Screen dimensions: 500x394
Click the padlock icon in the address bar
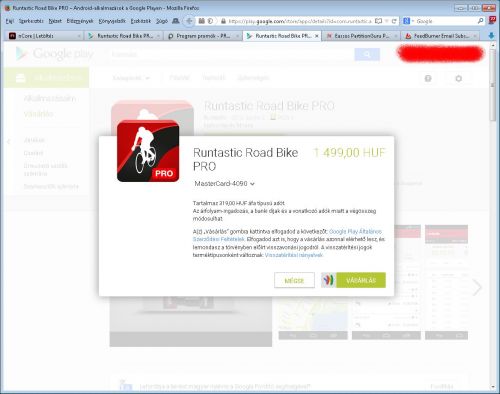coord(223,21)
